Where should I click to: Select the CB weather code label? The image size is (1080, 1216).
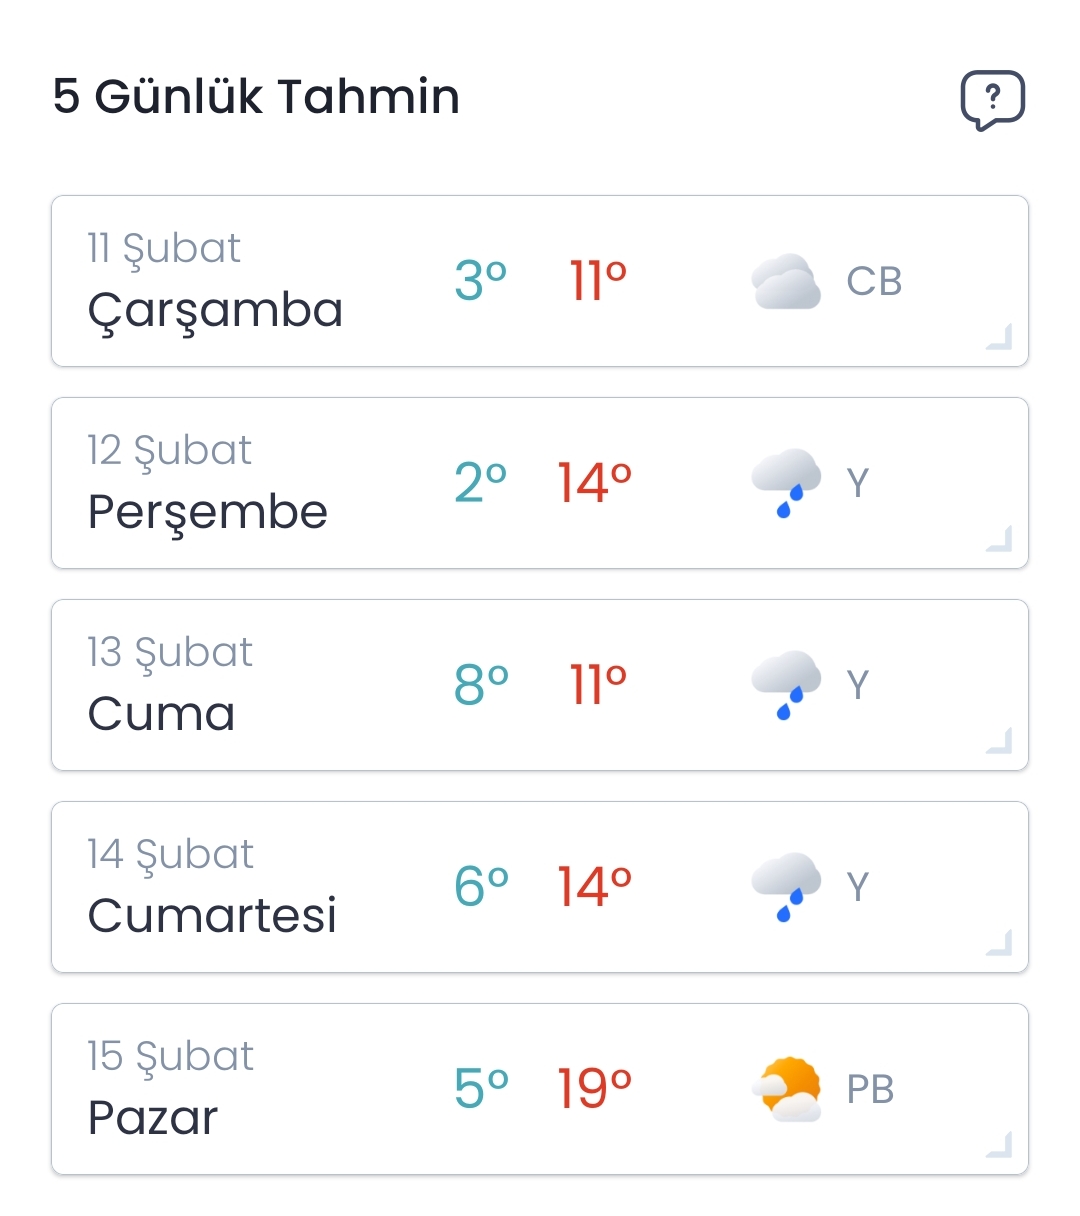click(874, 282)
